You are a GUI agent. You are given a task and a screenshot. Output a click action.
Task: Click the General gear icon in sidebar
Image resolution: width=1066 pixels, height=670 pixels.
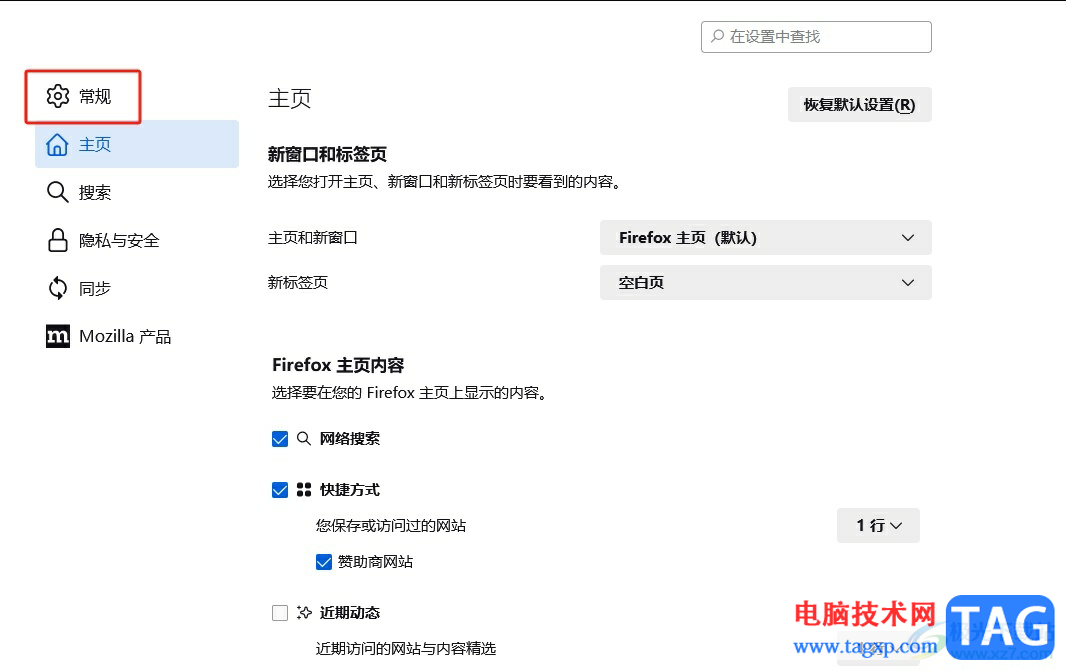58,96
